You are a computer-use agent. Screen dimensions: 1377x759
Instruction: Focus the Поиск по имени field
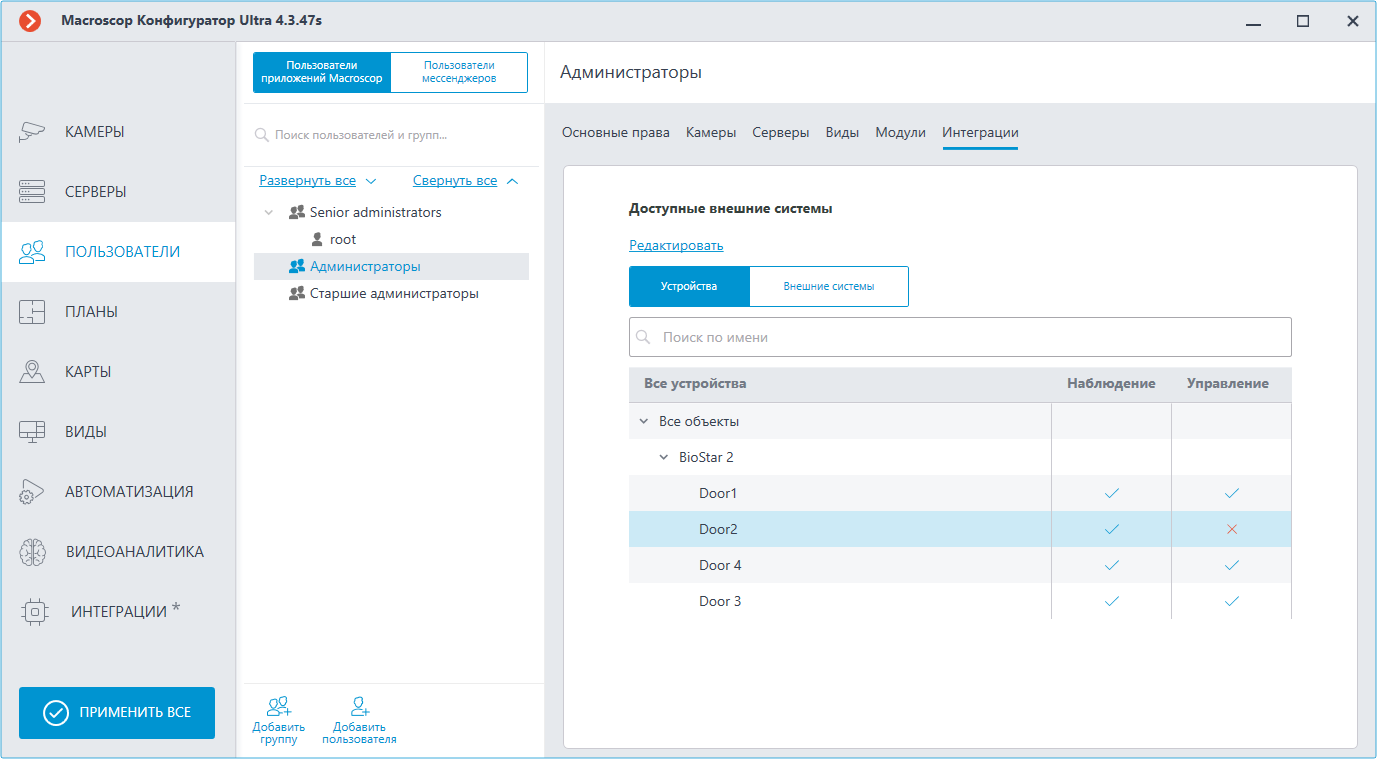(x=960, y=338)
